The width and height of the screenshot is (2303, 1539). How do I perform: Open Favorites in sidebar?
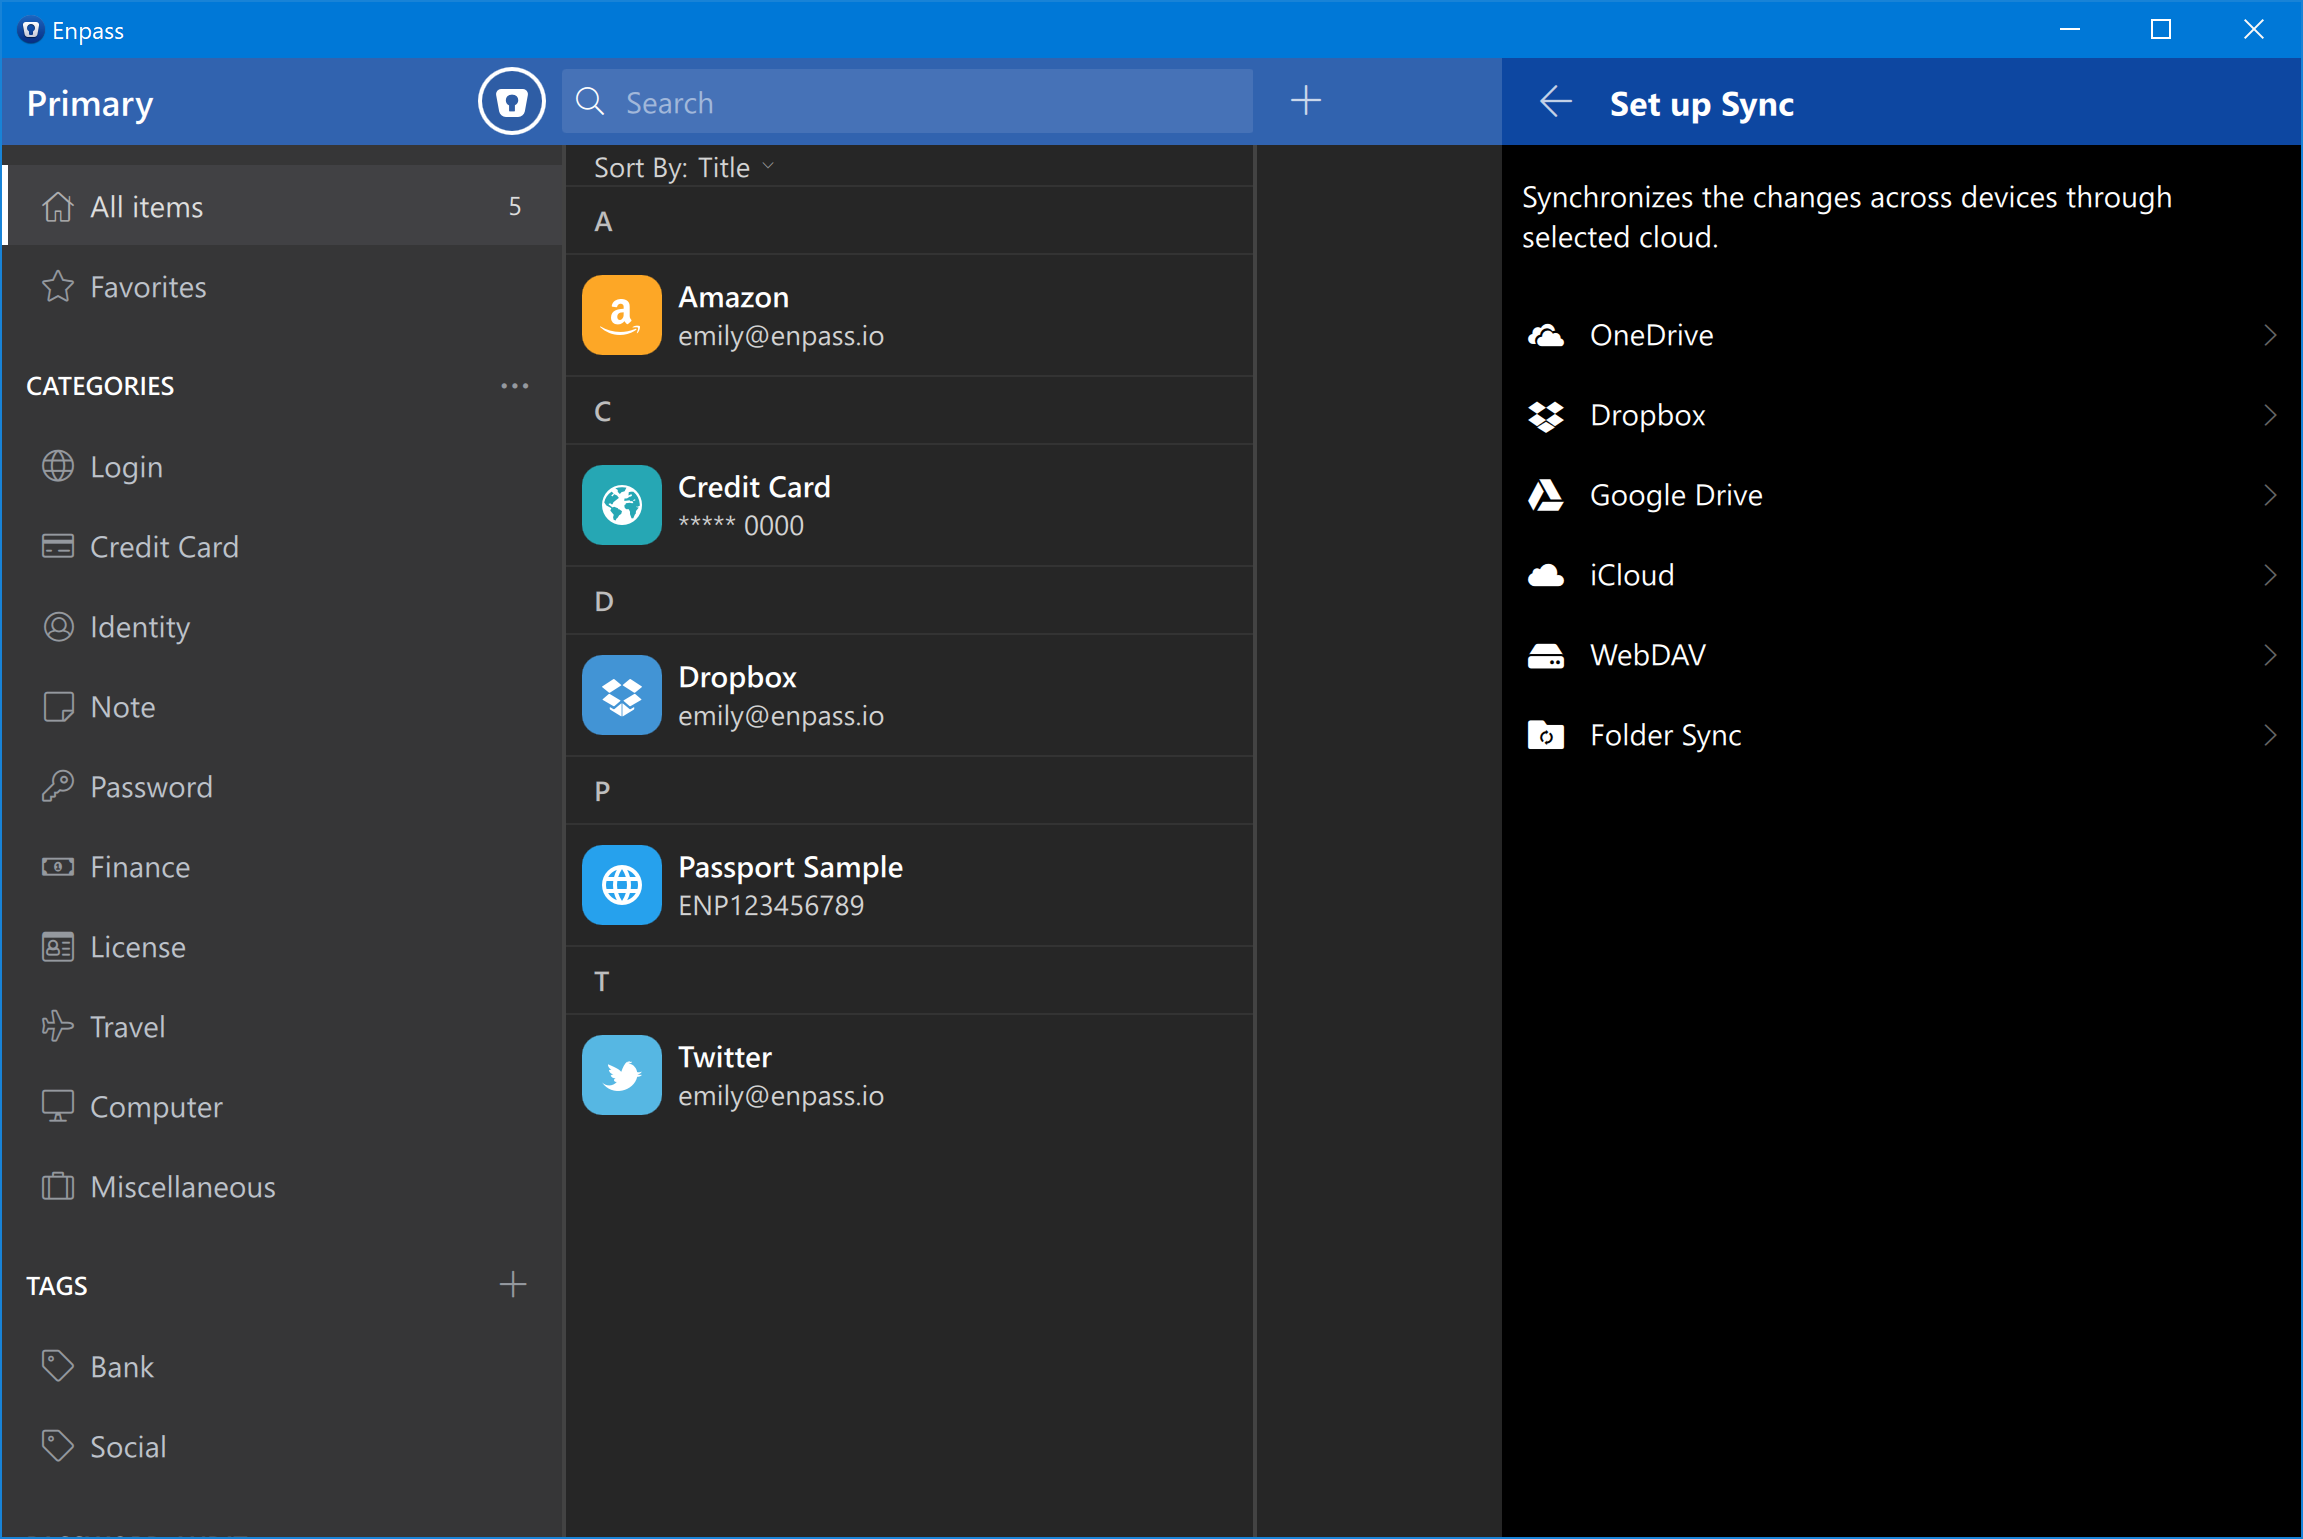[283, 287]
